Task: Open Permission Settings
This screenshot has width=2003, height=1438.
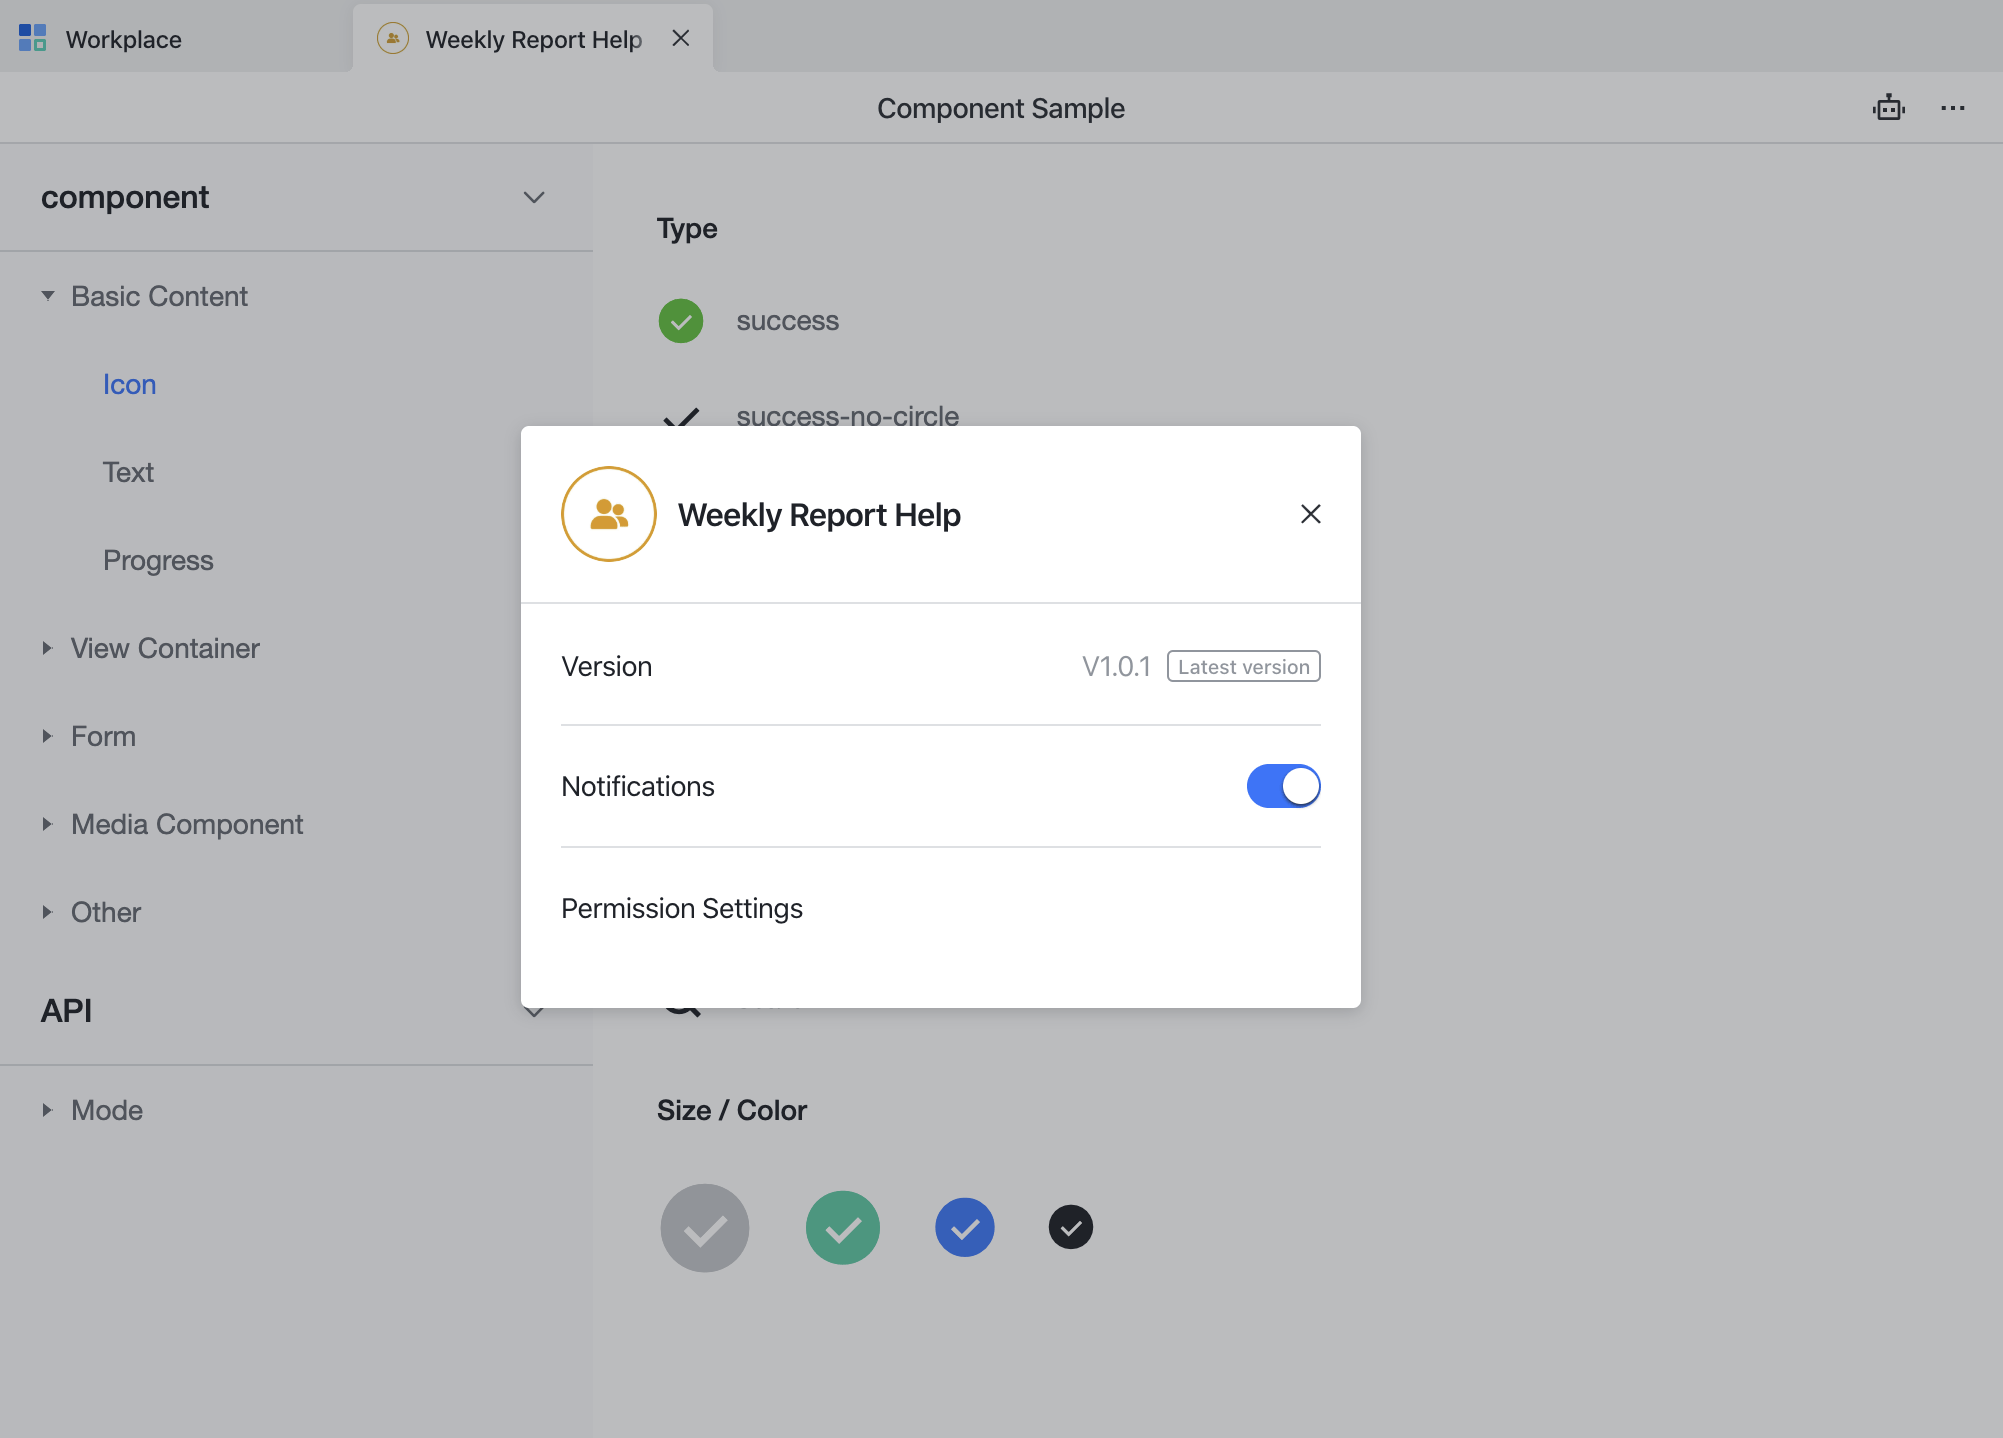Action: (682, 908)
